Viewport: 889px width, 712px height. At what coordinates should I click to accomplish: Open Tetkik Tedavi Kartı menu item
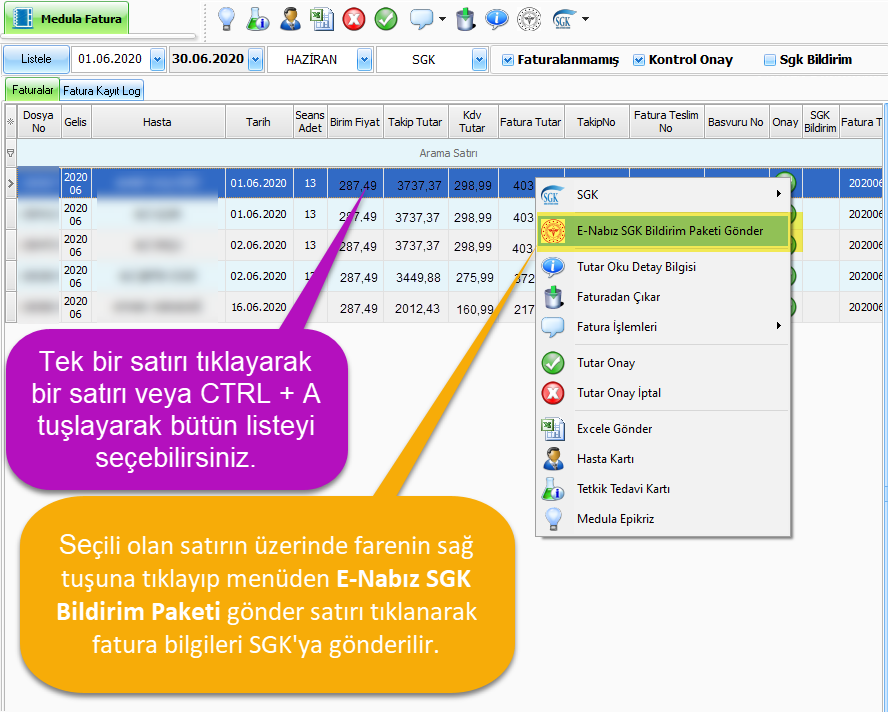click(662, 489)
